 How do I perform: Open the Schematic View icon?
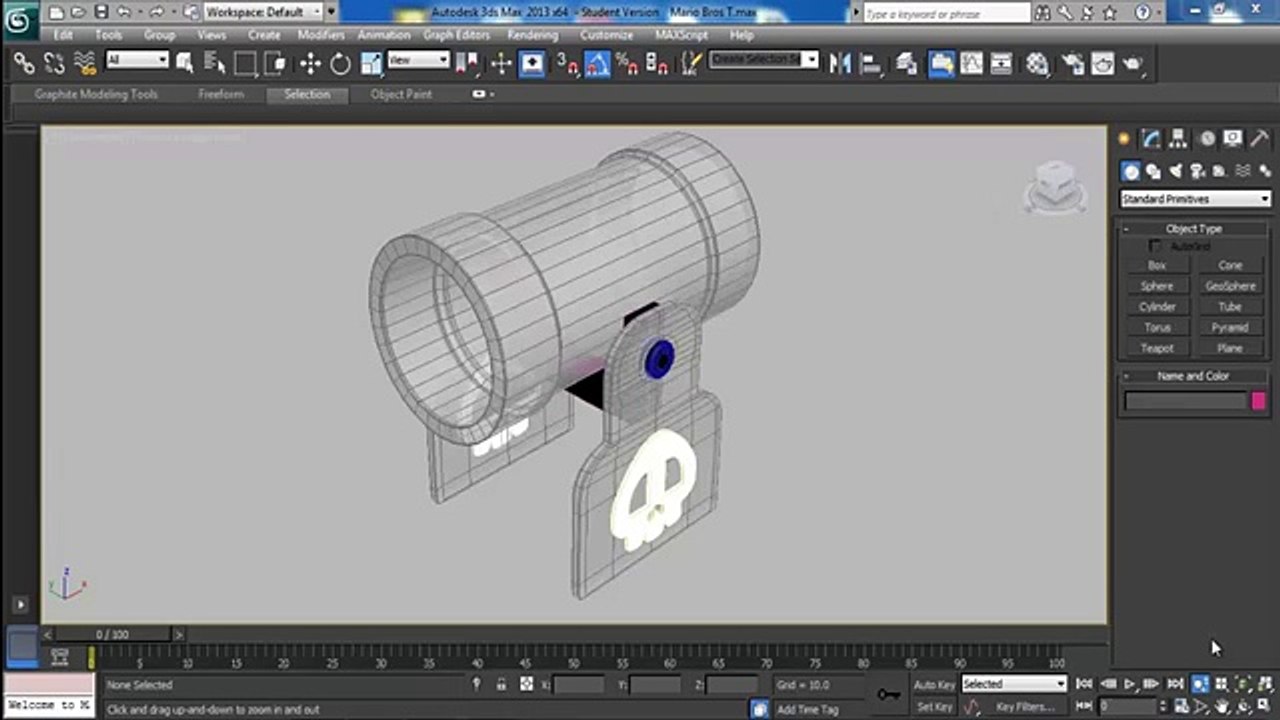1001,64
